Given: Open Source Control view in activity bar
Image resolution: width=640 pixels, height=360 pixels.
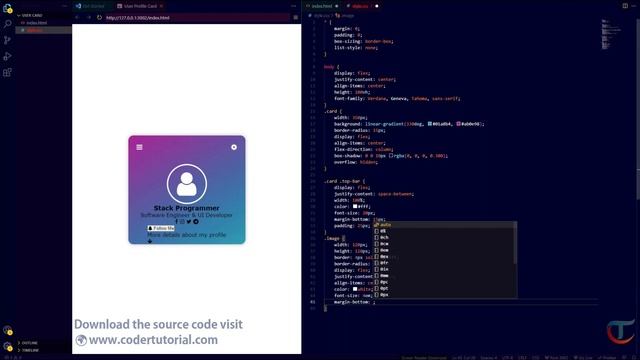Looking at the screenshot, I should coord(7,40).
